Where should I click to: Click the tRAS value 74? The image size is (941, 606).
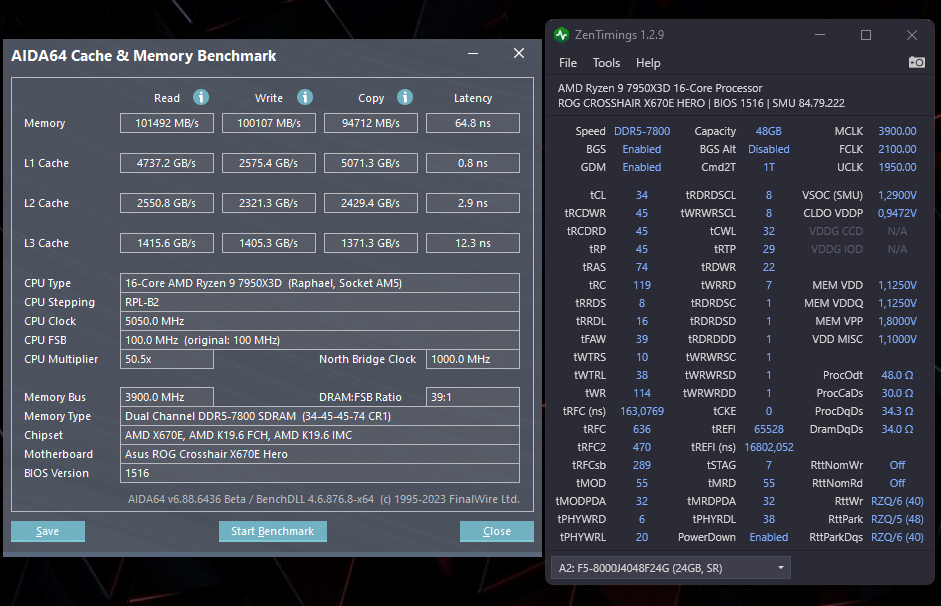(x=642, y=267)
